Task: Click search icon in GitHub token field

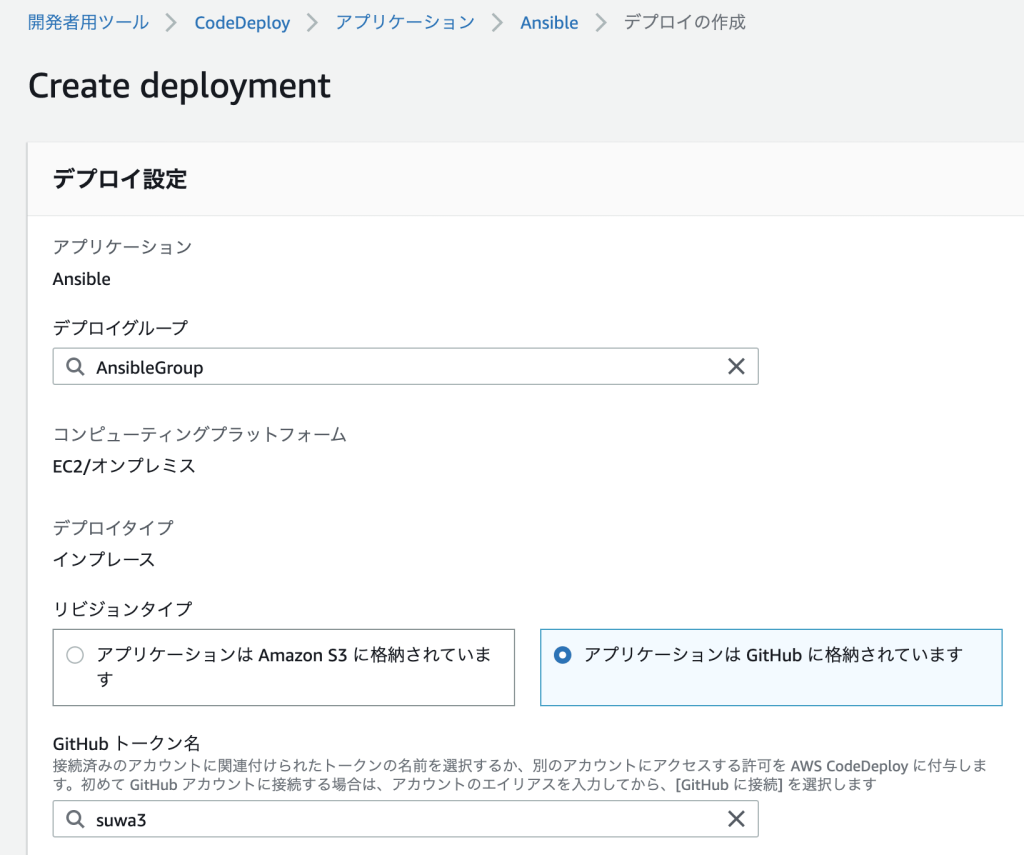Action: (75, 819)
